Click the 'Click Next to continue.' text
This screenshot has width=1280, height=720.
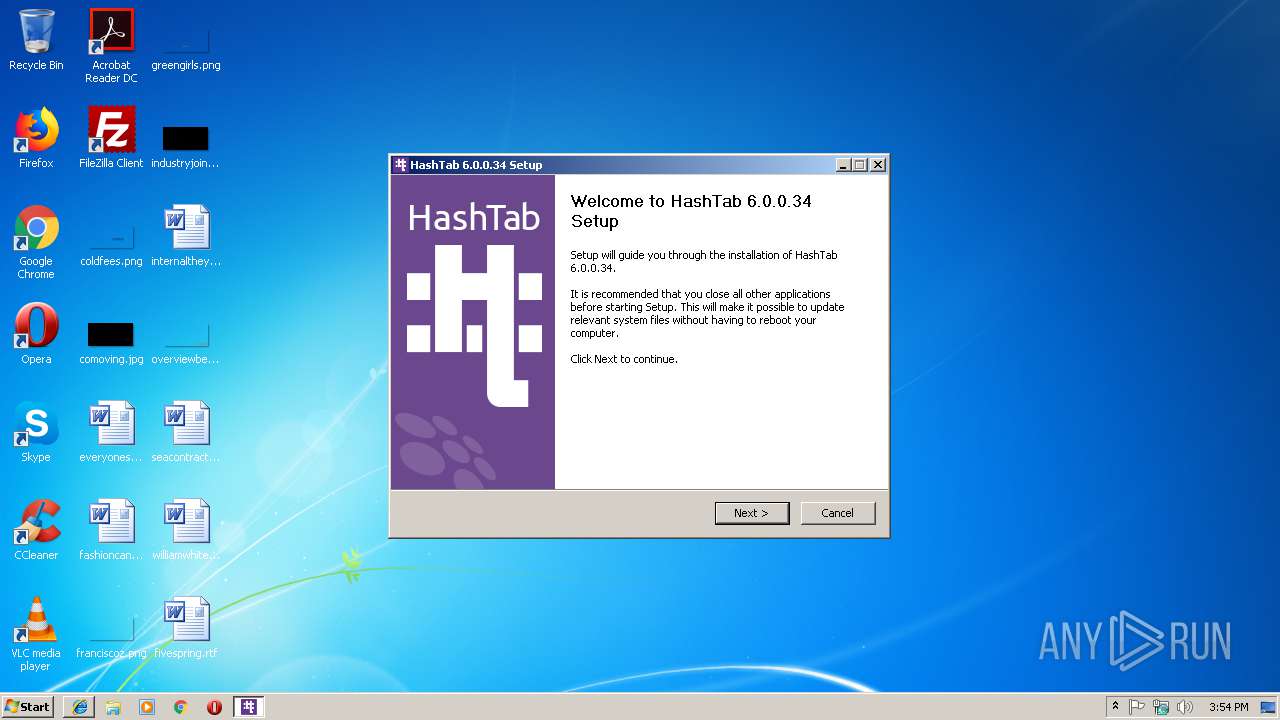pyautogui.click(x=624, y=359)
